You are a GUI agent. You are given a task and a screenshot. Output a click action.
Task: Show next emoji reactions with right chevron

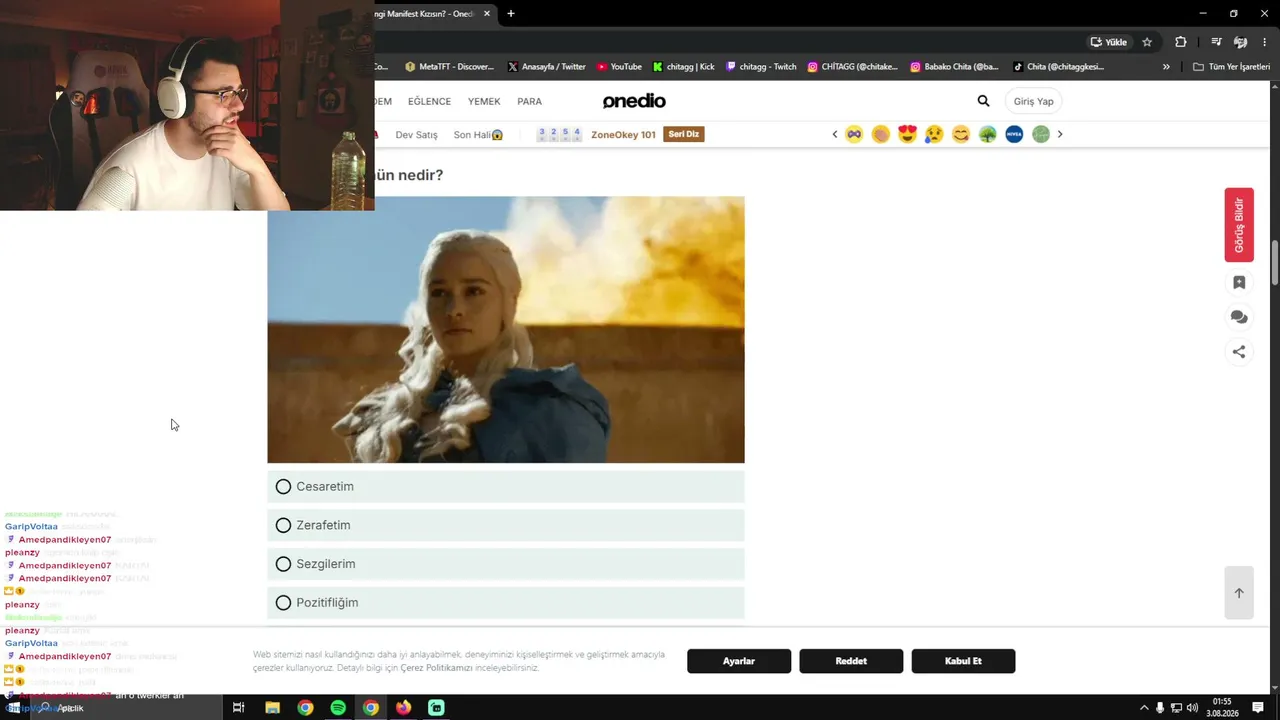click(1060, 134)
